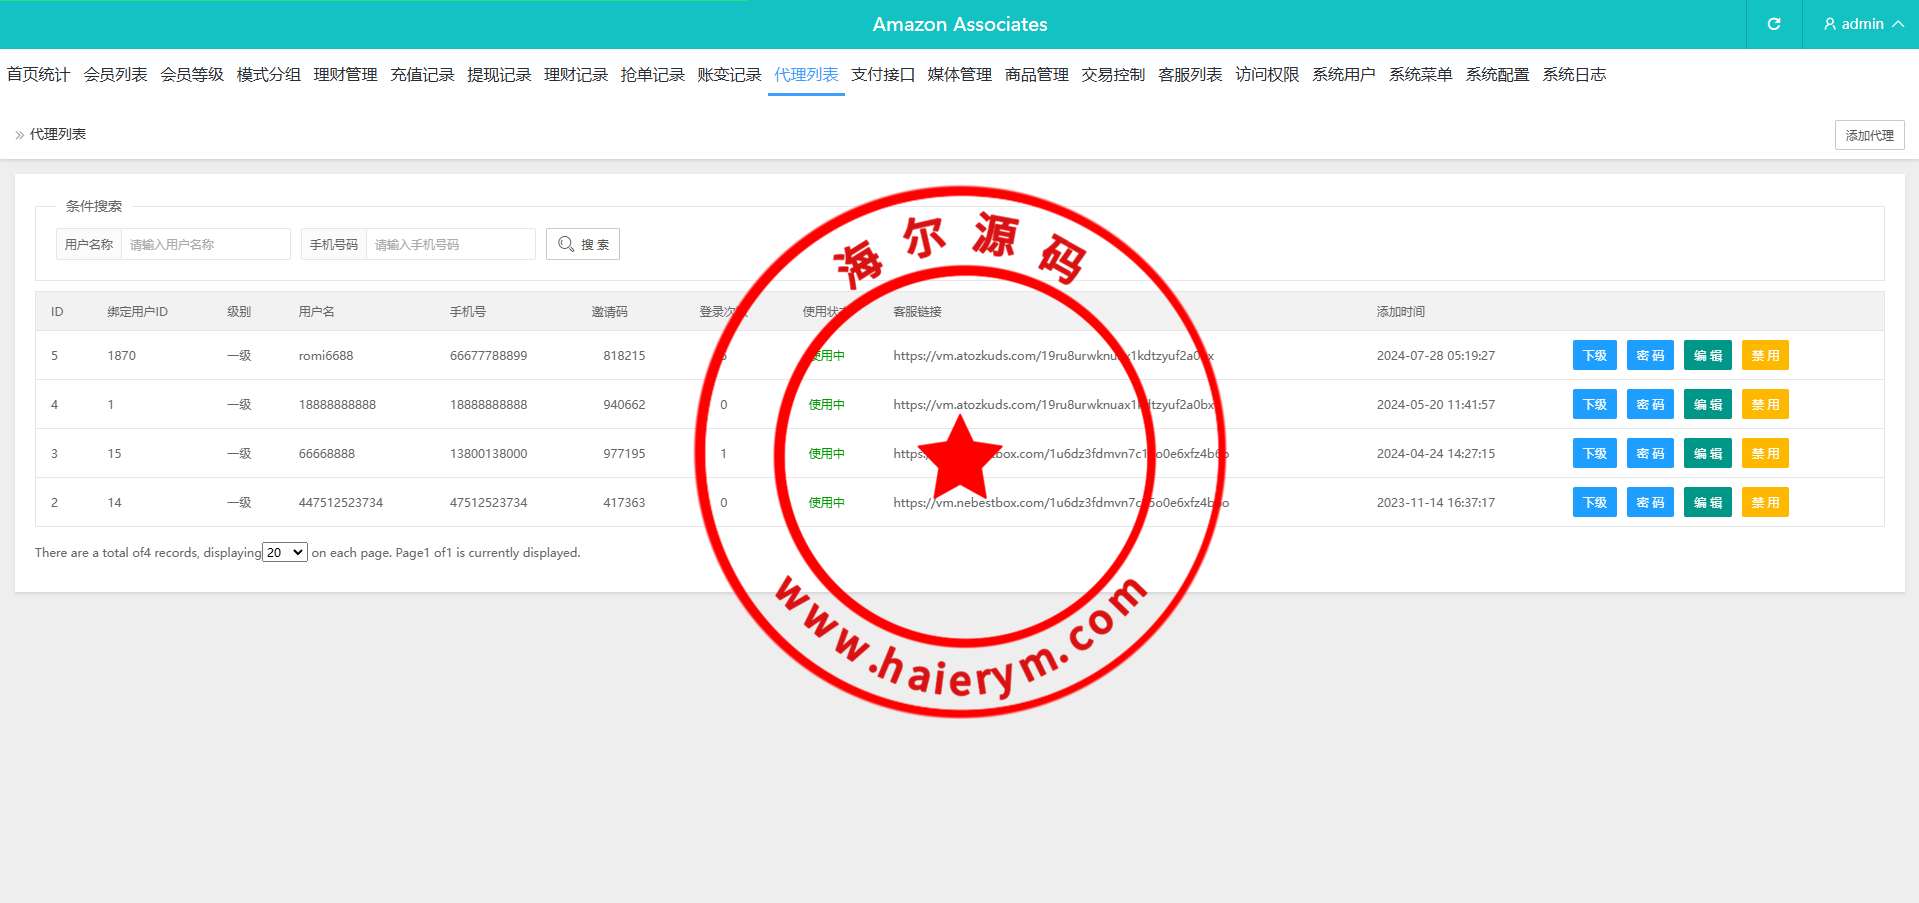This screenshot has width=1919, height=903.
Task: Select the 系统日志 menu item
Action: [1573, 75]
